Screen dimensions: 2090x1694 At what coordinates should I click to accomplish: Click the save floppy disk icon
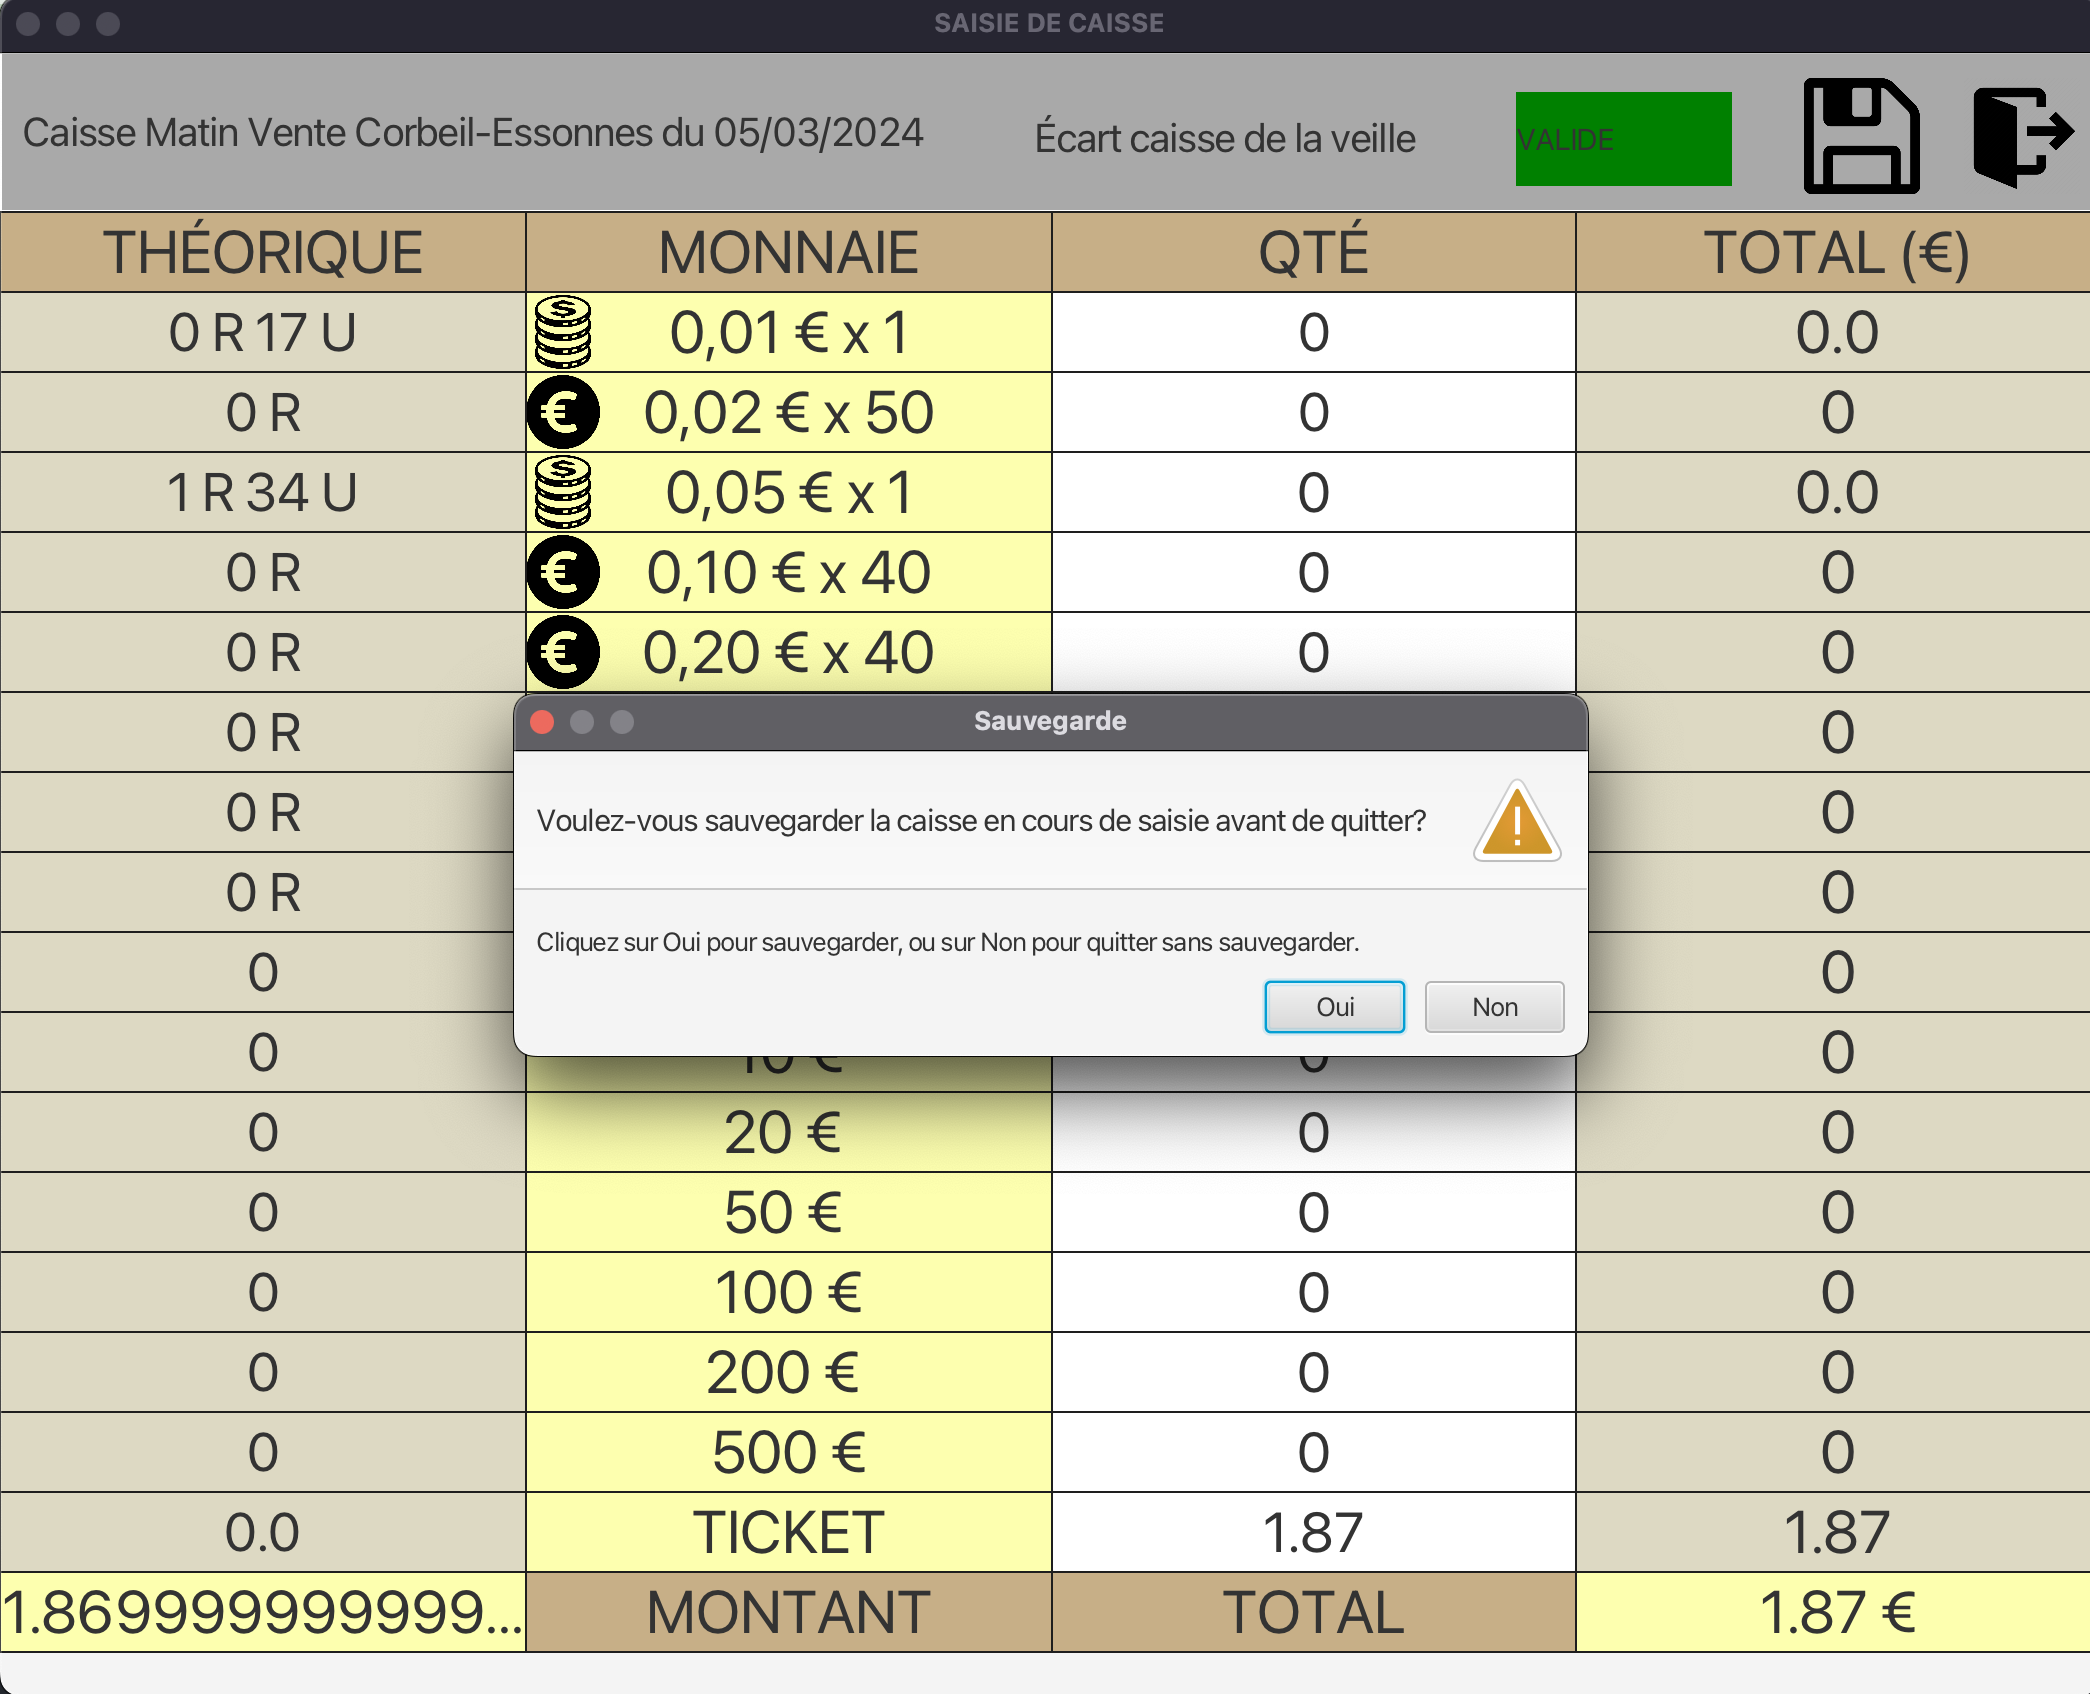point(1861,137)
